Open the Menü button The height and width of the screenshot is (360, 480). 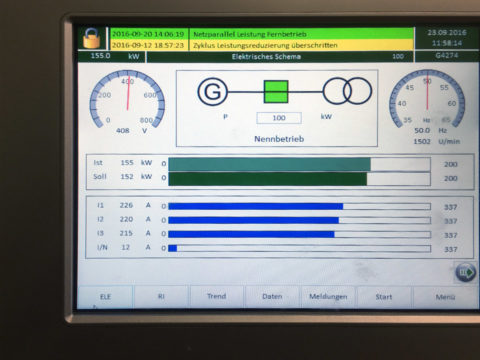tap(446, 296)
